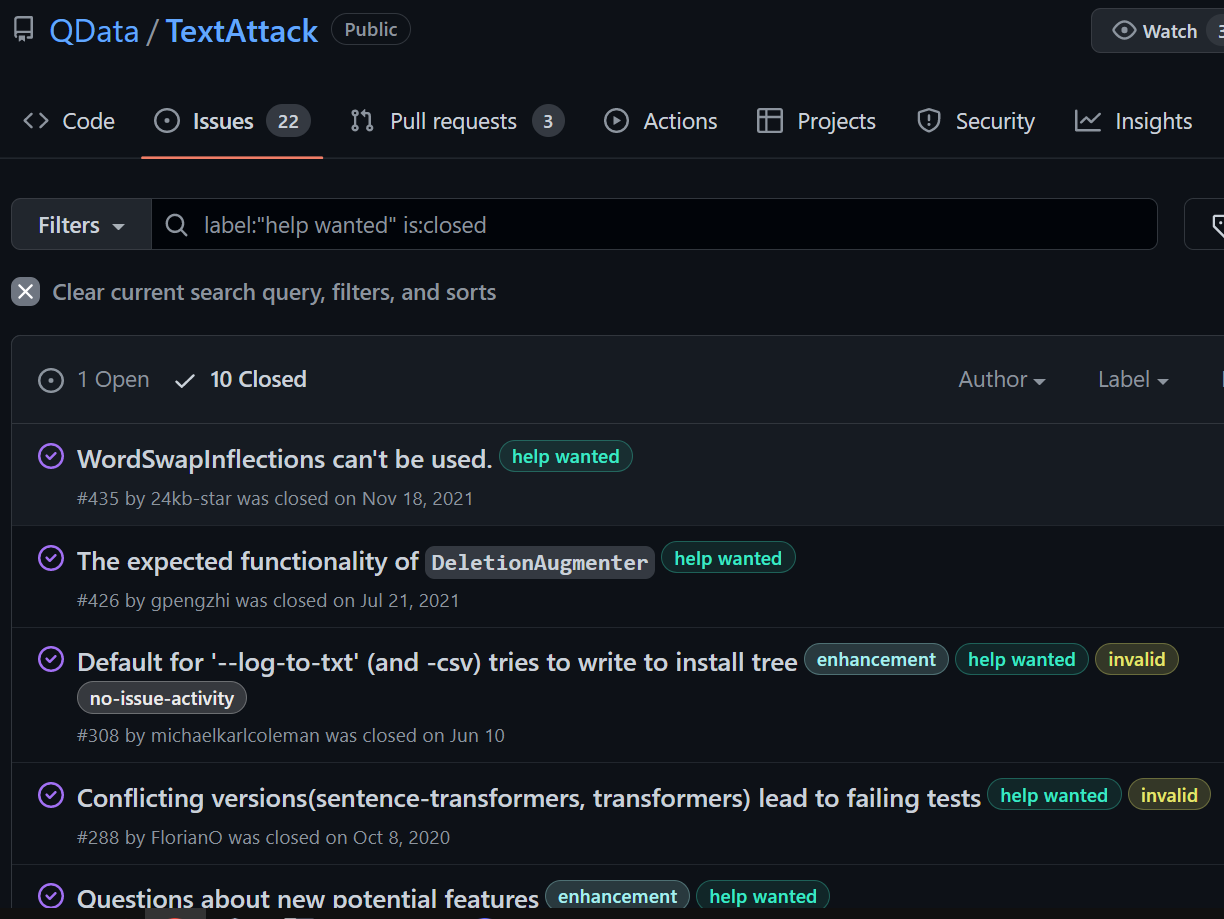
Task: Click help wanted label on issue #435
Action: [x=566, y=457]
